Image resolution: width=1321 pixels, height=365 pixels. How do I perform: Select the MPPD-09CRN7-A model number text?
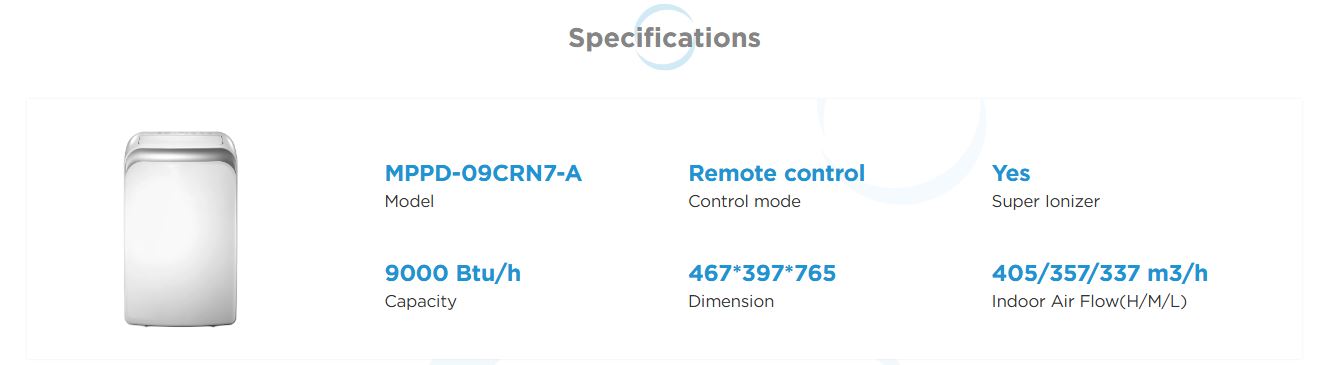[x=483, y=173]
